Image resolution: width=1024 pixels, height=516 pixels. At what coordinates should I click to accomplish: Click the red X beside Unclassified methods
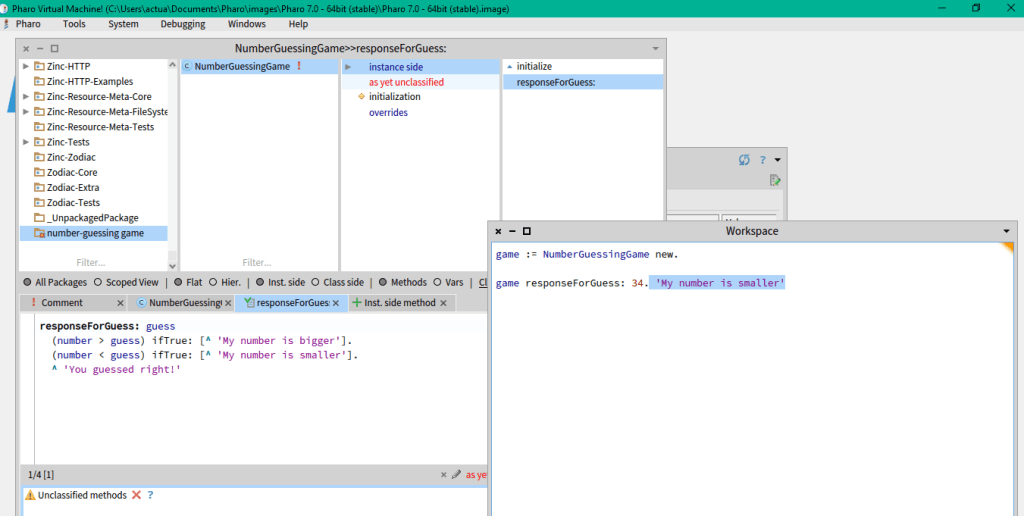click(x=136, y=495)
